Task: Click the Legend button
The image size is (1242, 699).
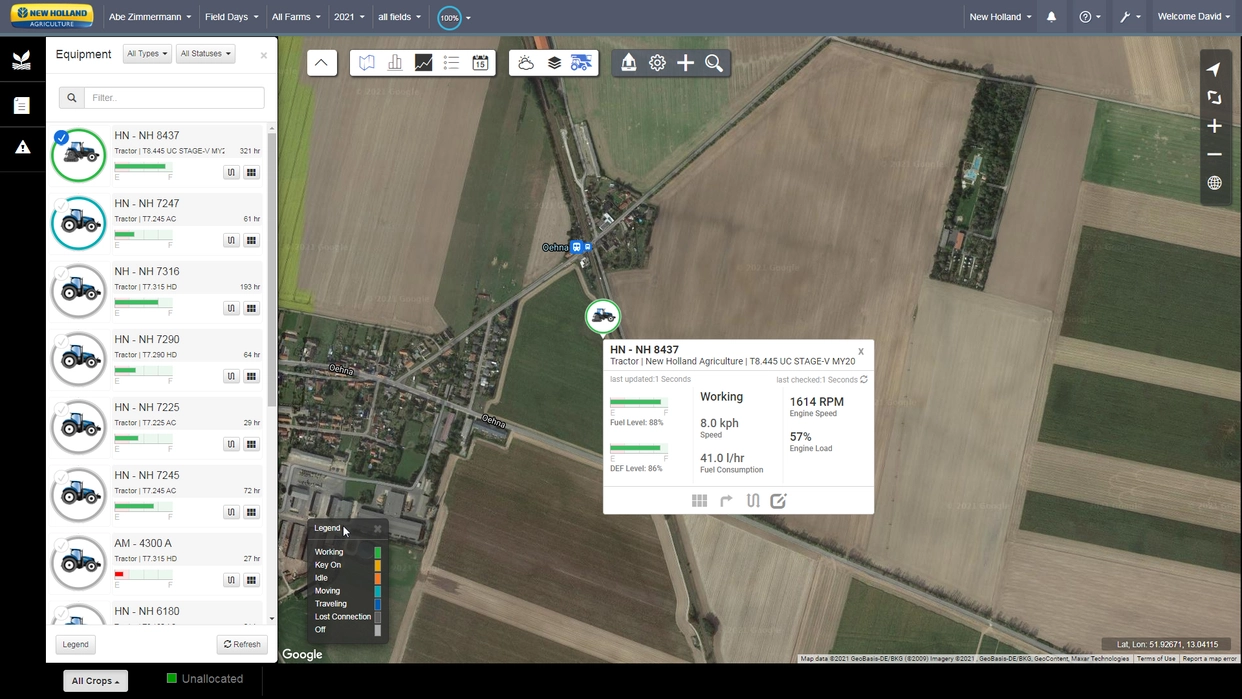Action: tap(75, 644)
